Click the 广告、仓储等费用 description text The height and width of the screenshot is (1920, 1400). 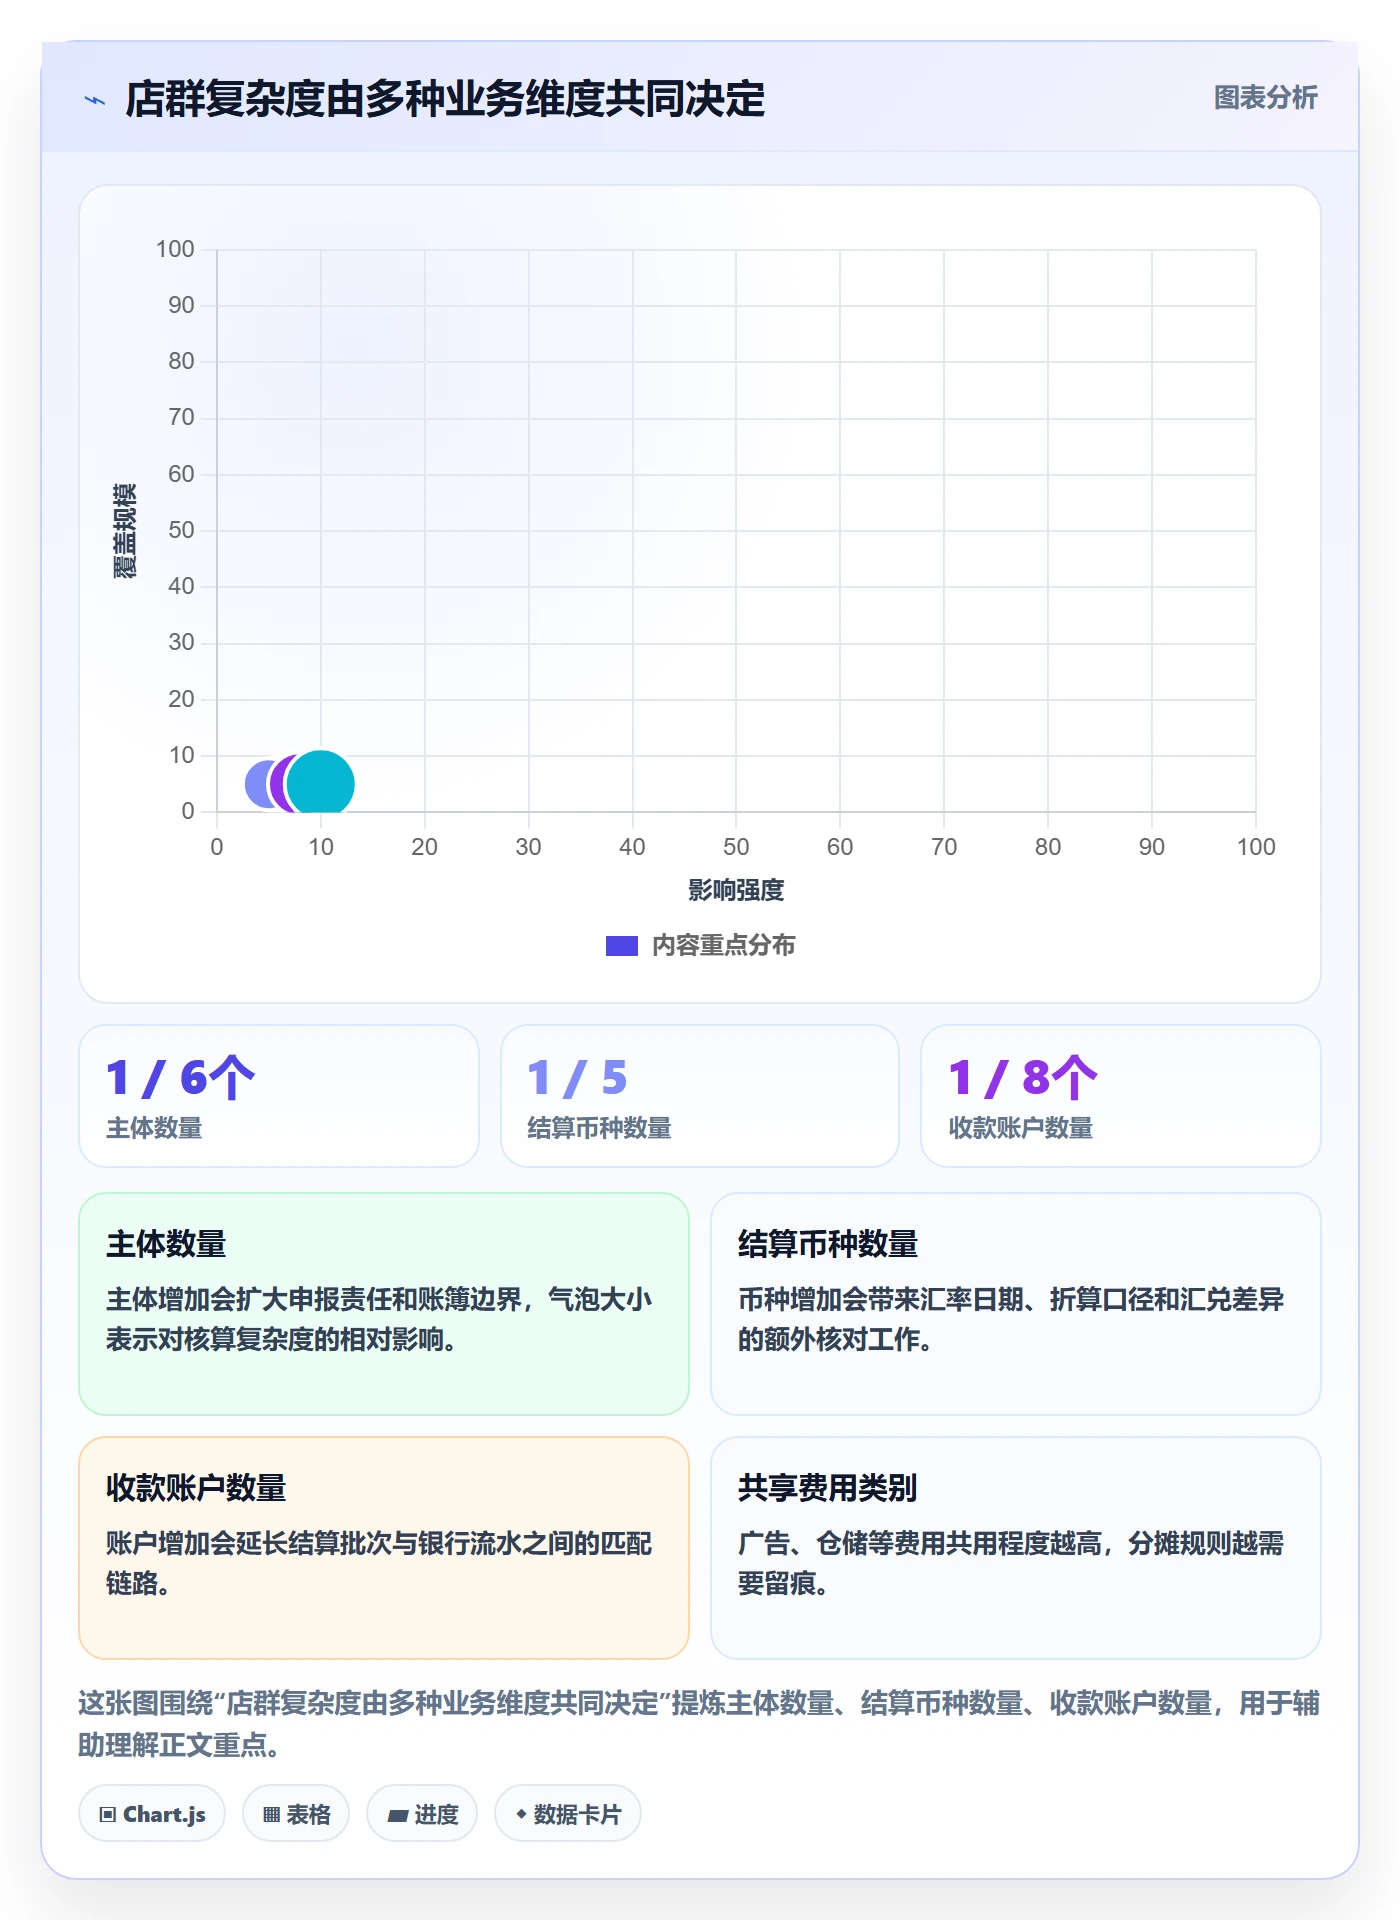1011,1563
